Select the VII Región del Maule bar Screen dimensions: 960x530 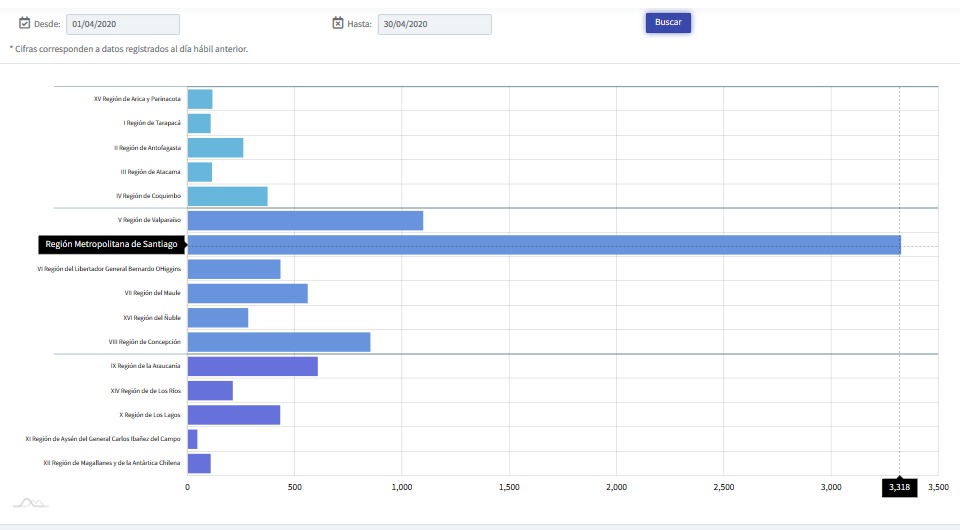pyautogui.click(x=247, y=293)
